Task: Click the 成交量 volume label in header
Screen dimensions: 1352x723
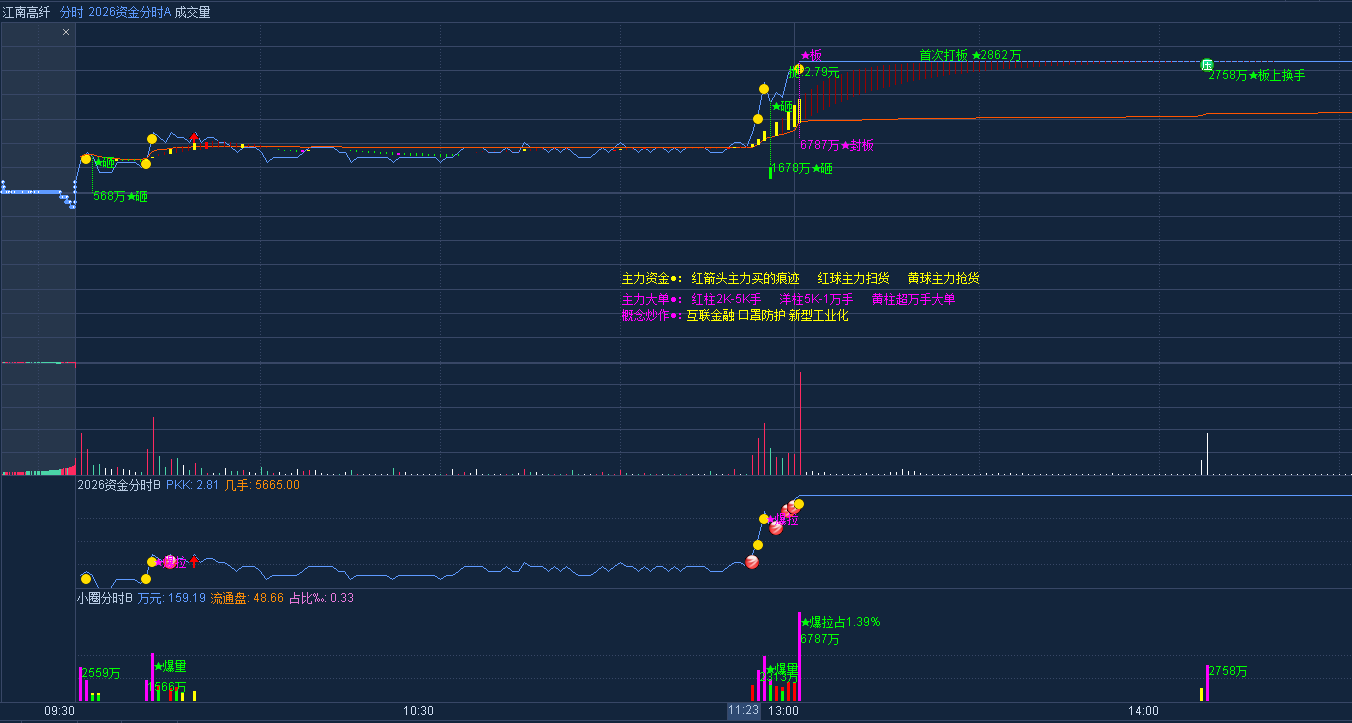Action: [x=193, y=12]
